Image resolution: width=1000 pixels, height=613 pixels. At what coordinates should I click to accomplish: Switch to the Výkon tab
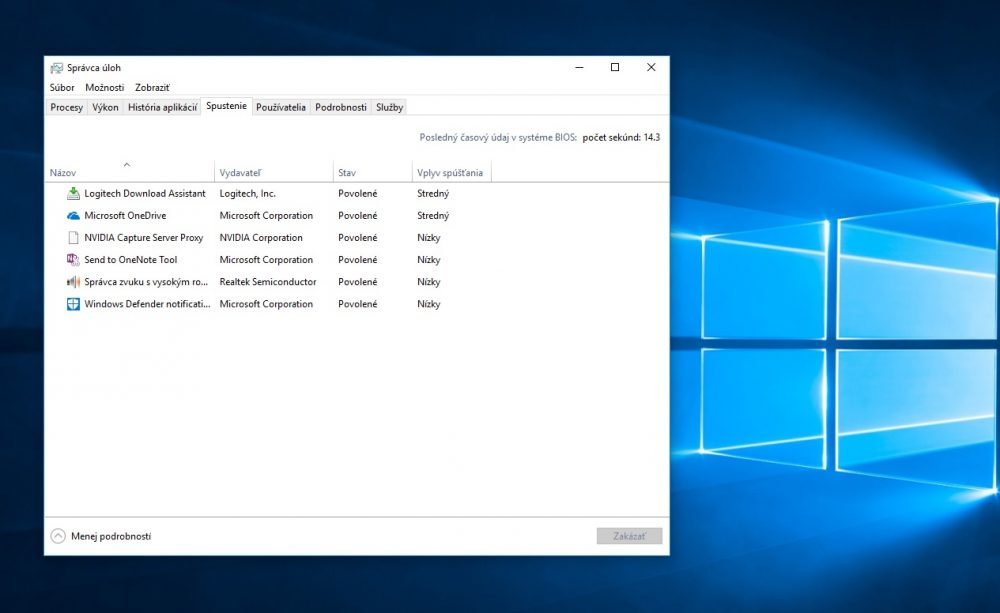[x=105, y=107]
